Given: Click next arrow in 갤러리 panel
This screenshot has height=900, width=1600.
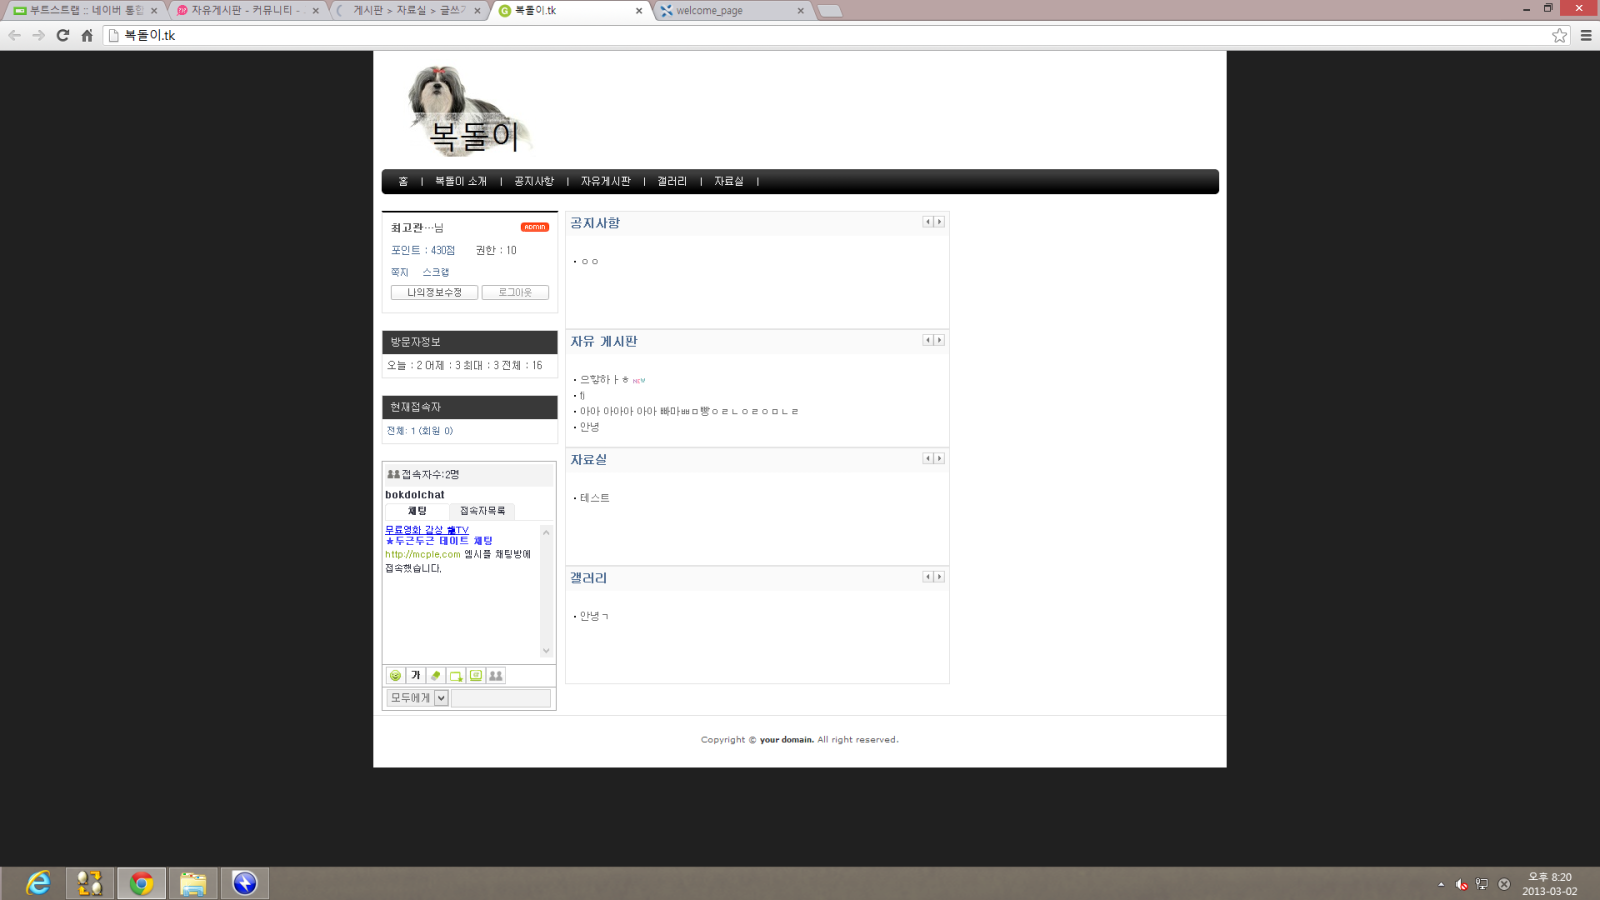Looking at the screenshot, I should (x=939, y=577).
